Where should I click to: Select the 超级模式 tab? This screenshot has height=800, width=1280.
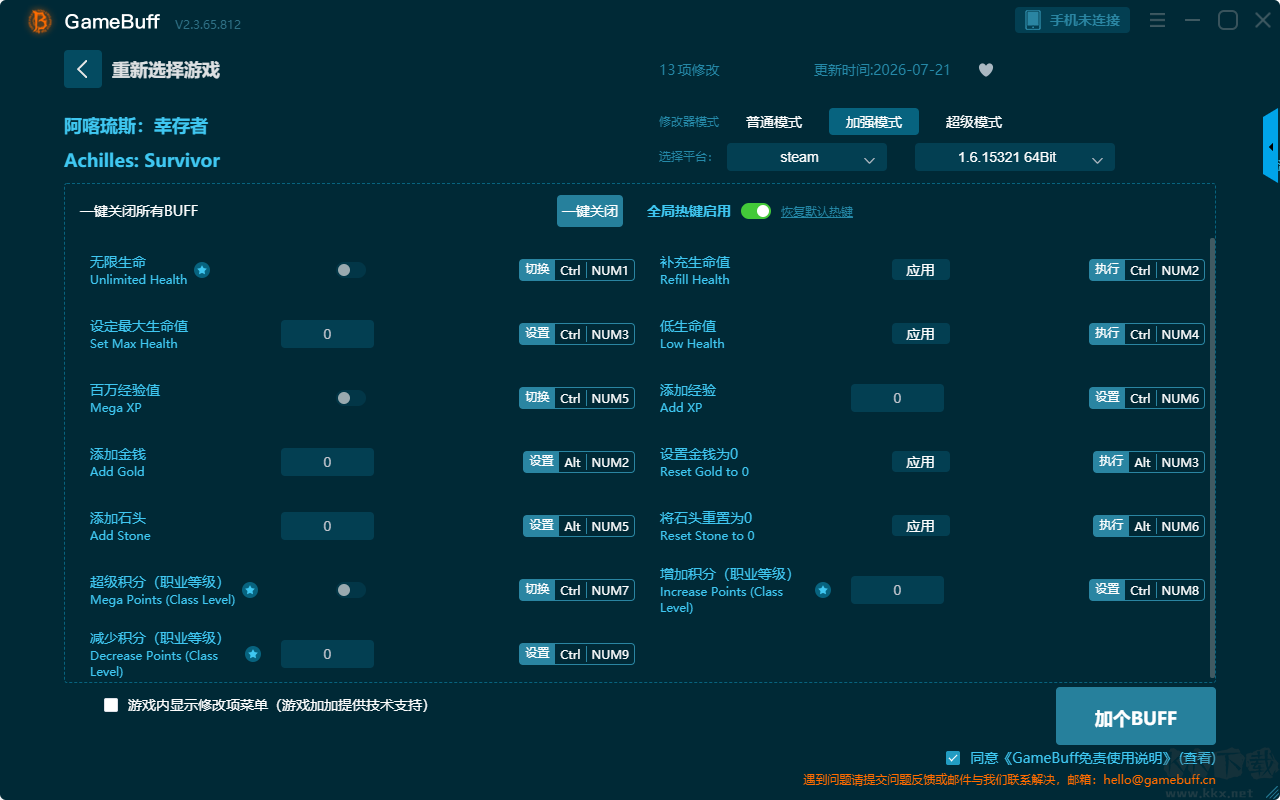pos(974,122)
